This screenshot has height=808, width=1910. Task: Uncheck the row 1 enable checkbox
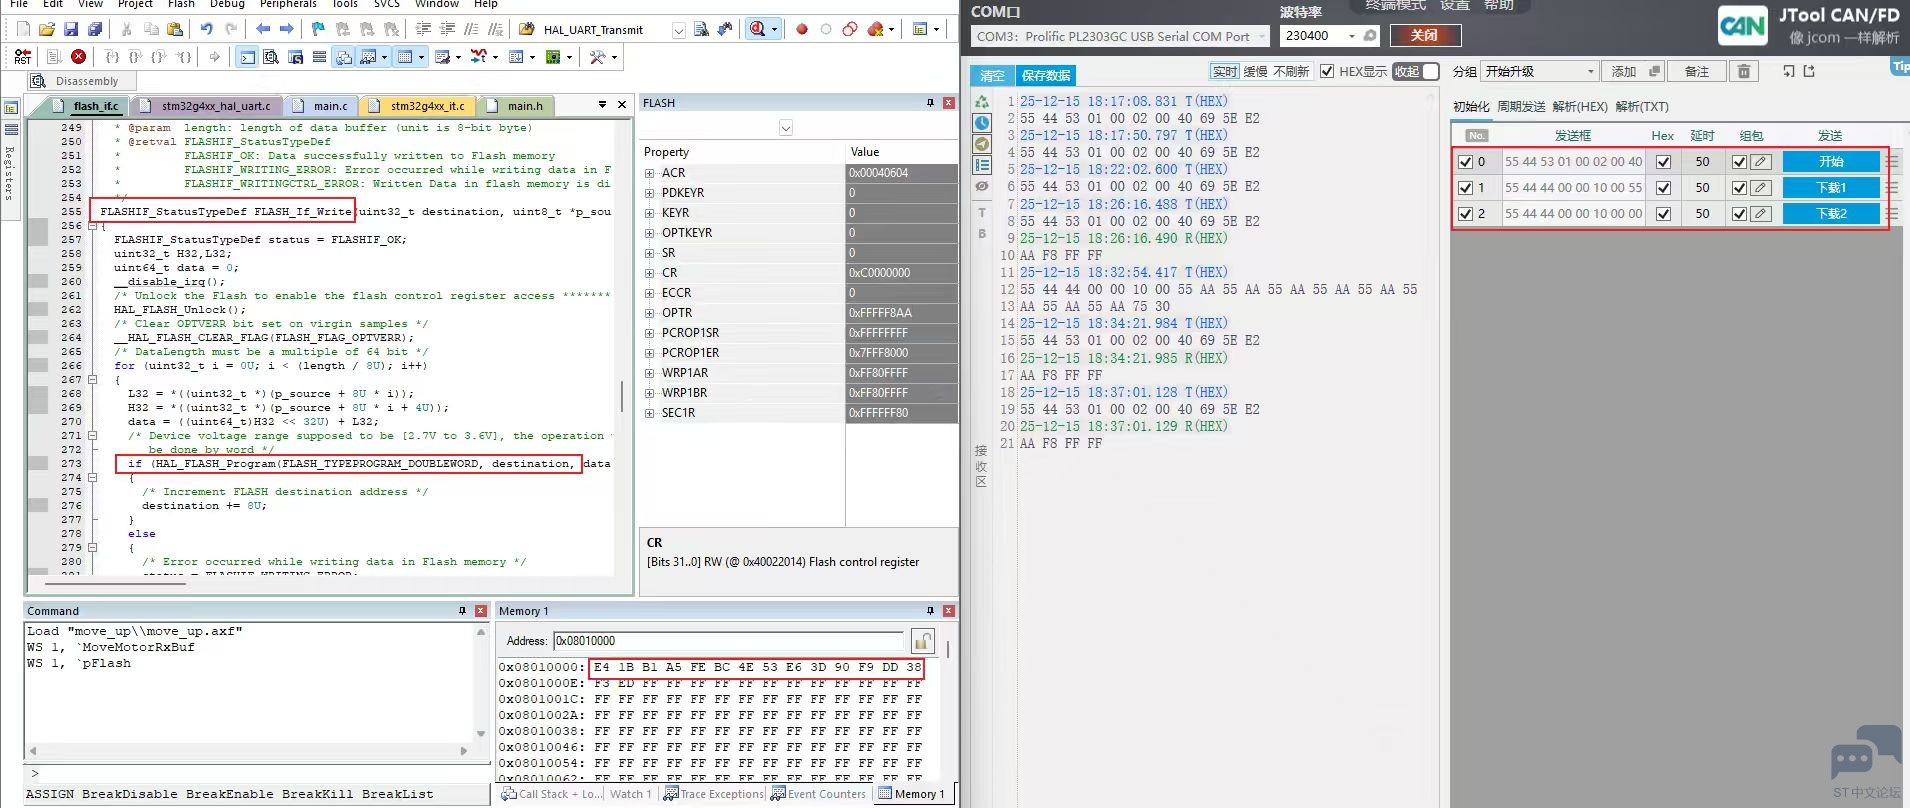(1465, 188)
